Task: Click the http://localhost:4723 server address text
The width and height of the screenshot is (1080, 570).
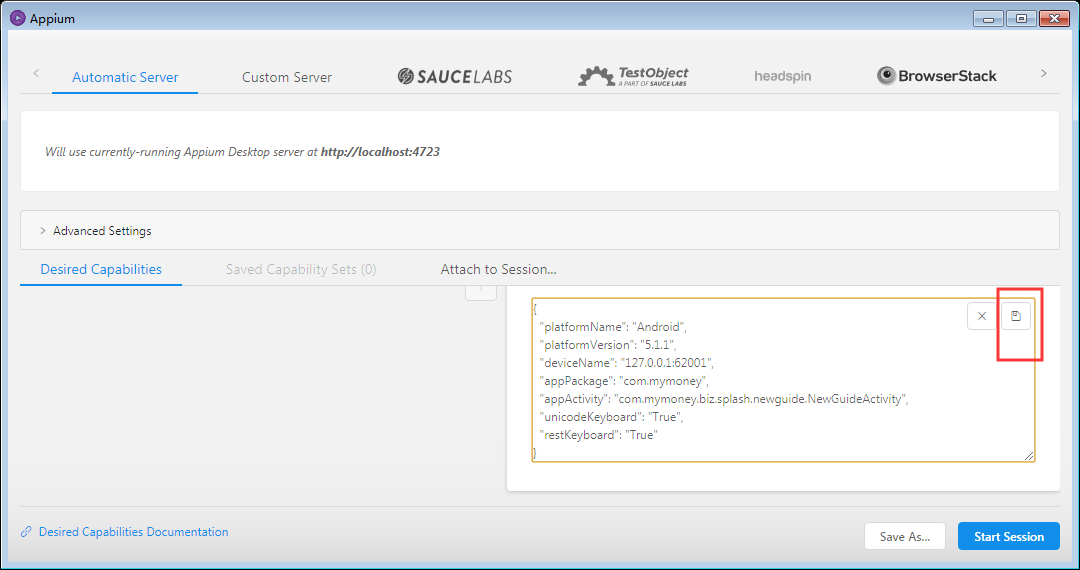Action: point(380,151)
